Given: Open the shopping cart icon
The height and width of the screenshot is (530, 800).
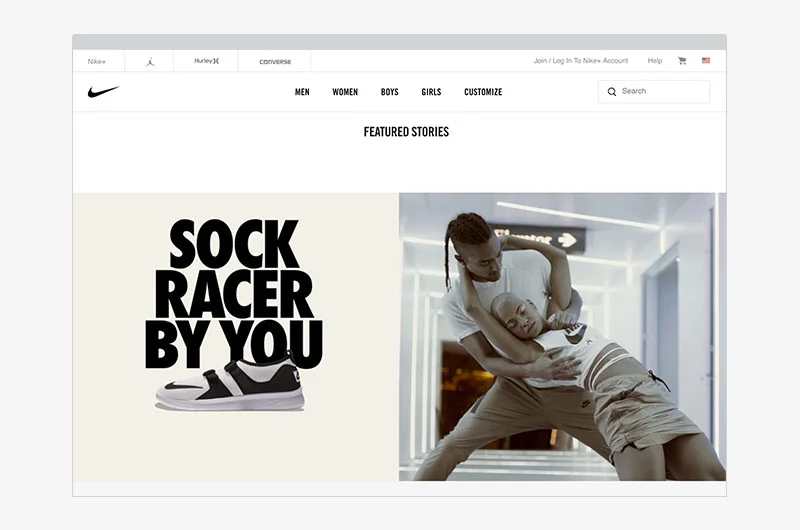Looking at the screenshot, I should pos(682,61).
